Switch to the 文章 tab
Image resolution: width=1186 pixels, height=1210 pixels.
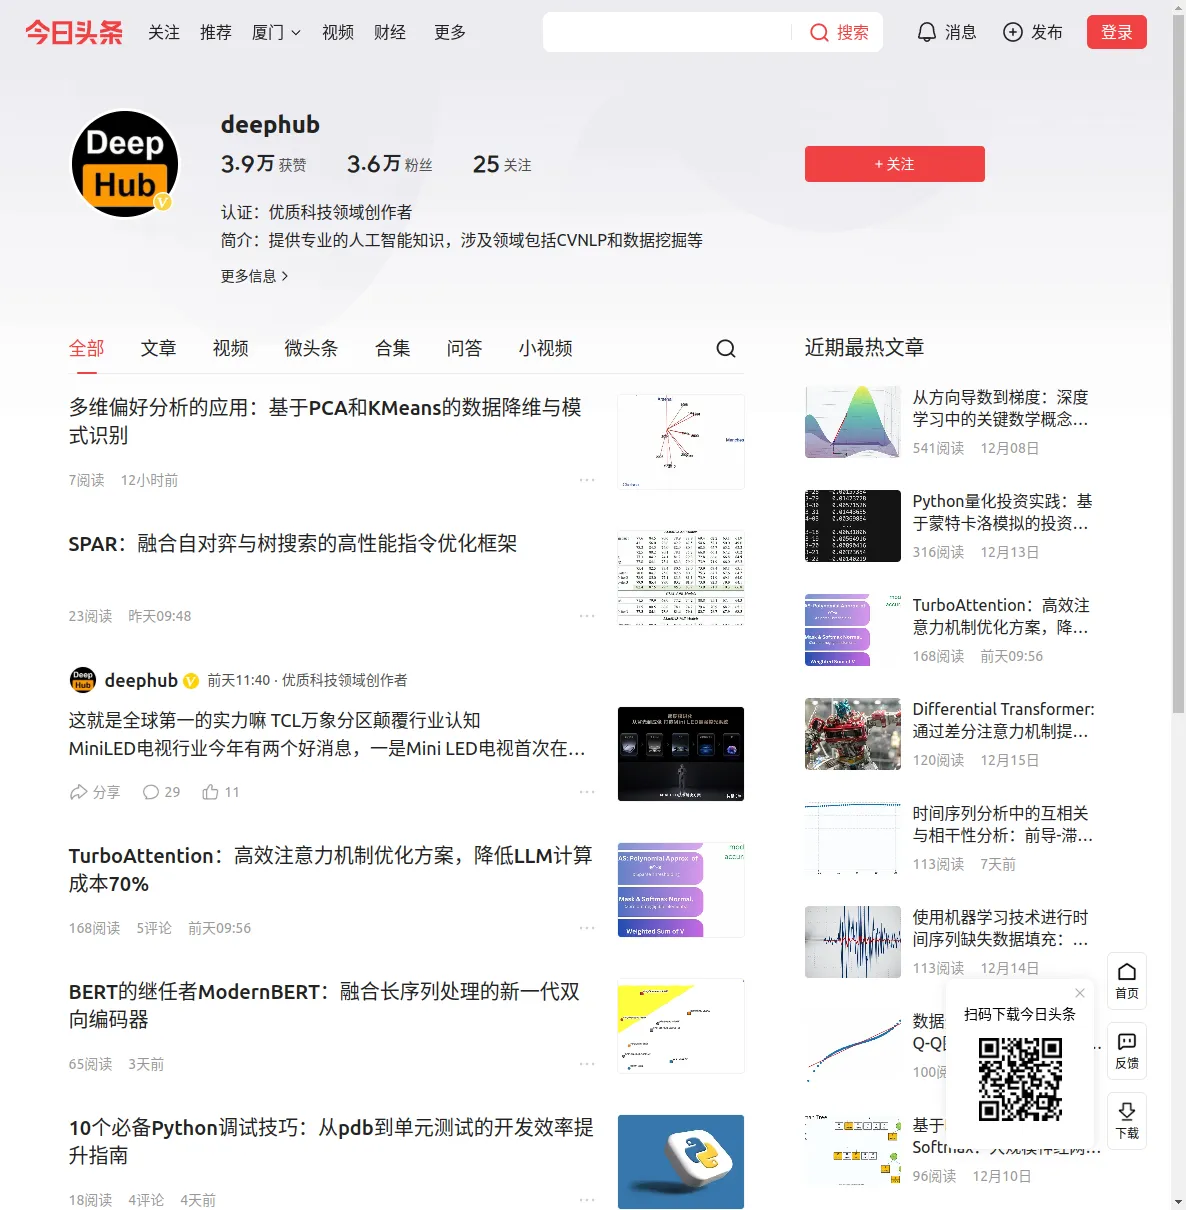click(x=159, y=348)
